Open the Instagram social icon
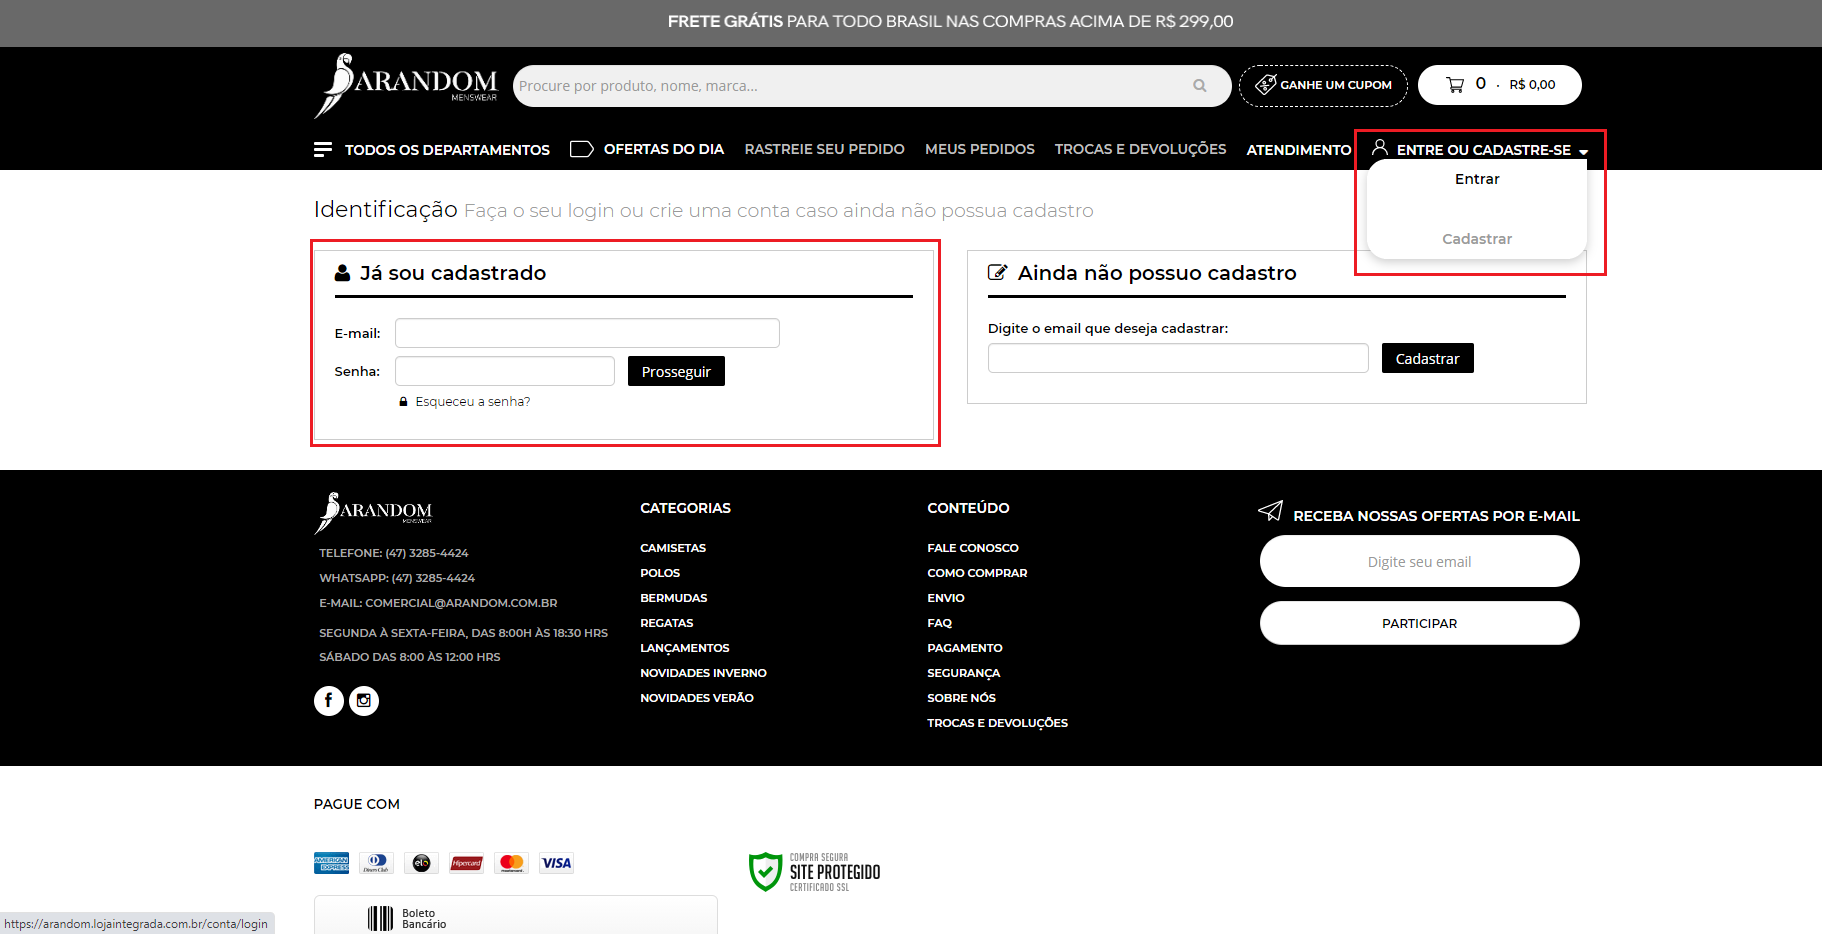 [x=364, y=701]
